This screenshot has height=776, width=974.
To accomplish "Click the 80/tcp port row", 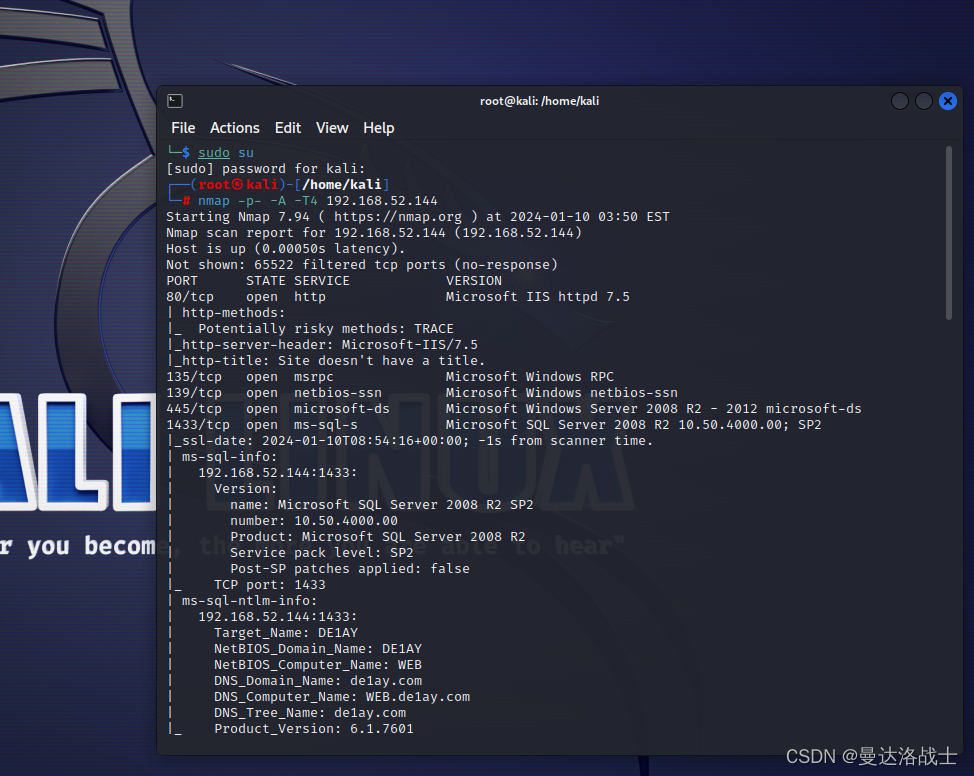I will pyautogui.click(x=398, y=297).
